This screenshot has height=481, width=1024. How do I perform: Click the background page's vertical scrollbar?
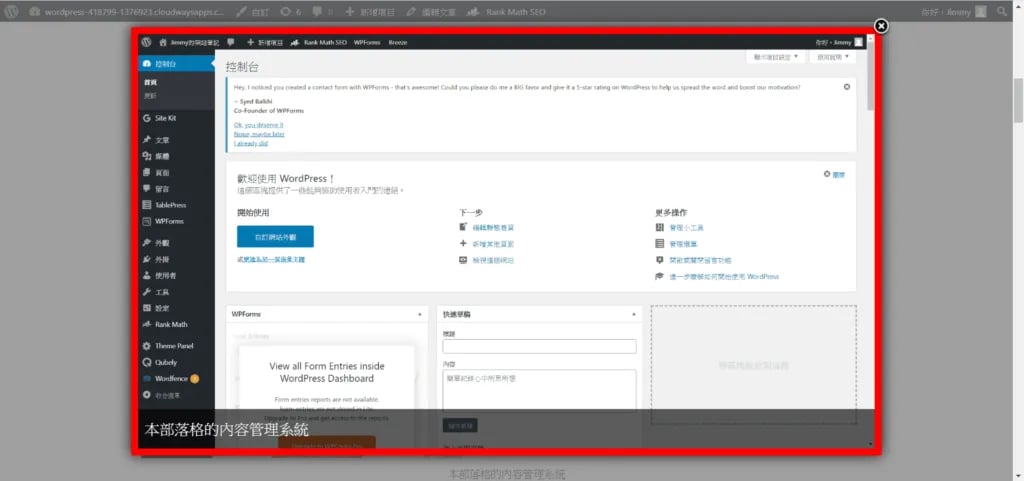click(x=1018, y=101)
